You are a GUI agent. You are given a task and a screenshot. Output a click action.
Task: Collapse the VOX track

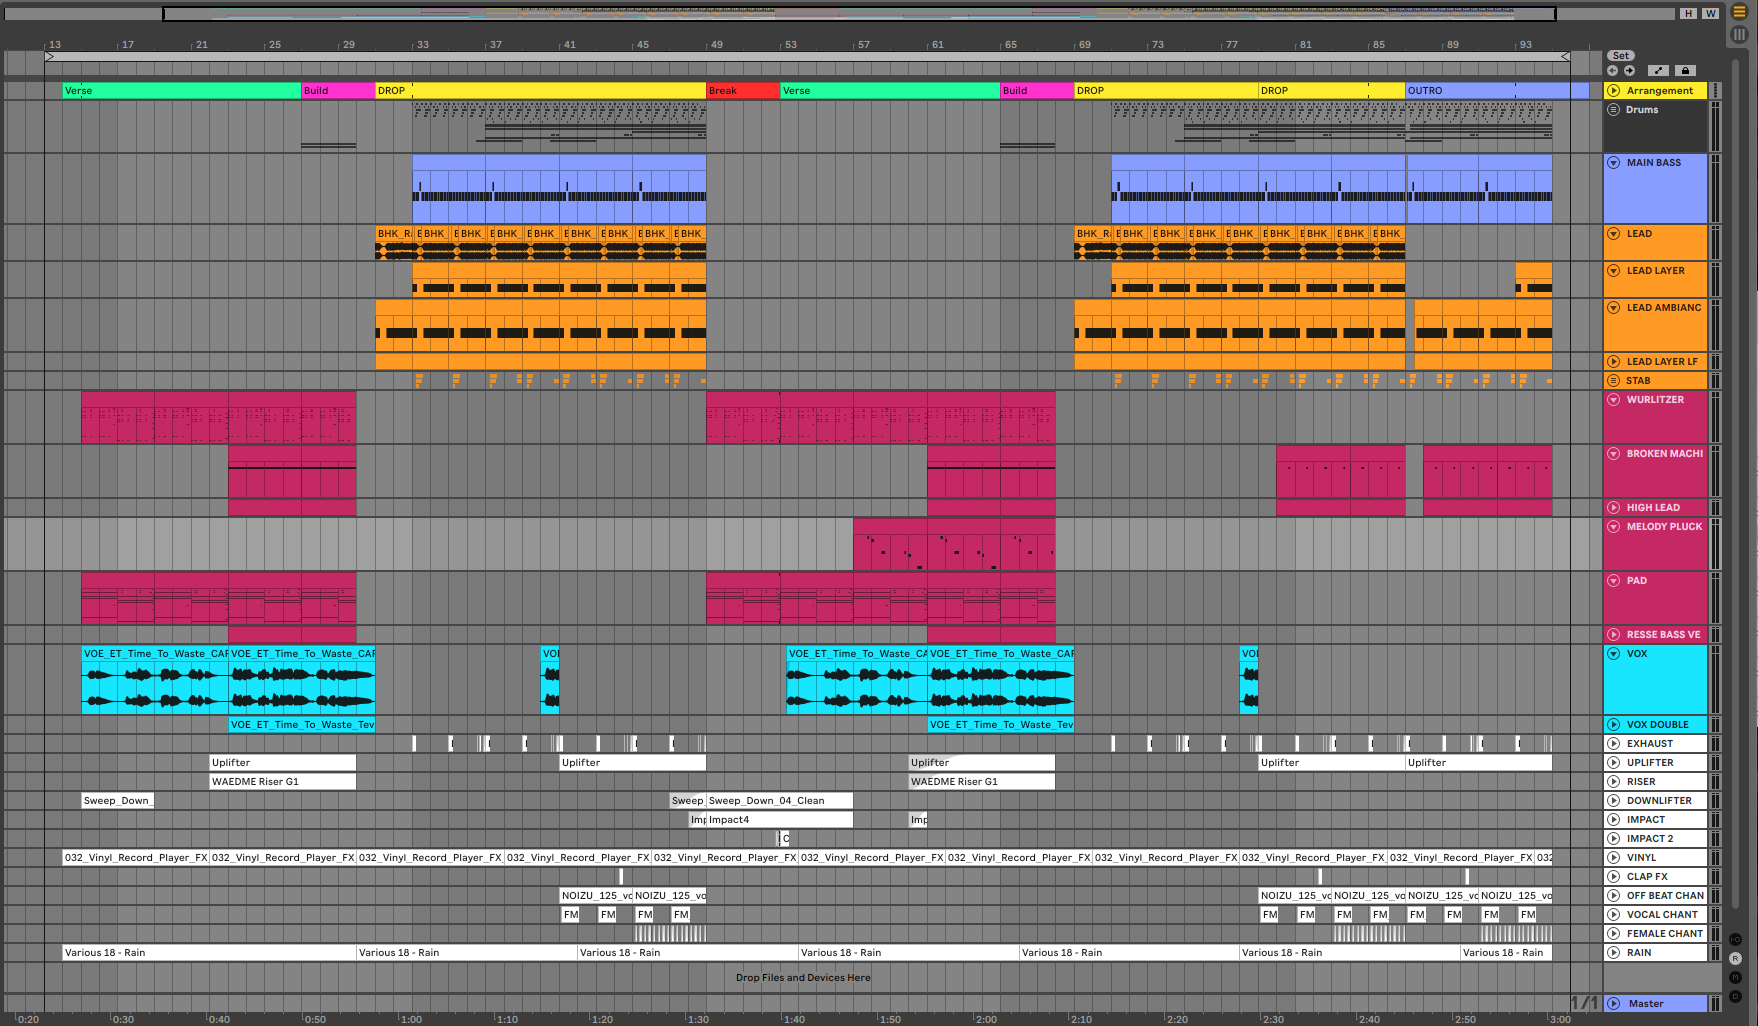pos(1613,654)
